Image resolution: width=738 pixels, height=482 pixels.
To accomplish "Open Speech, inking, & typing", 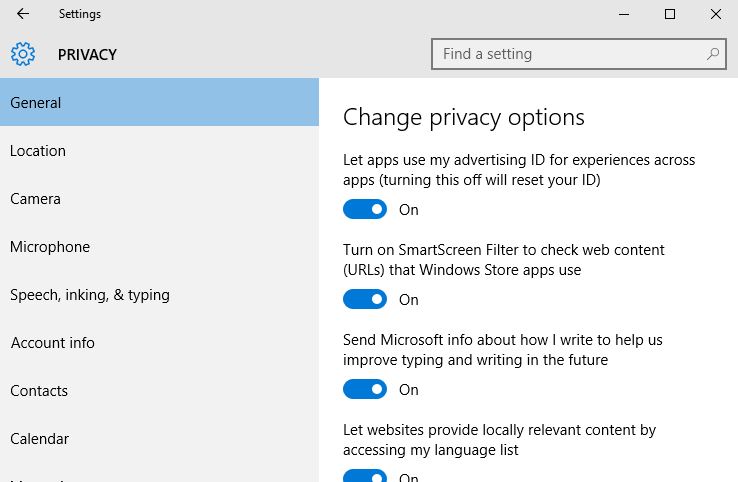I will (x=90, y=295).
